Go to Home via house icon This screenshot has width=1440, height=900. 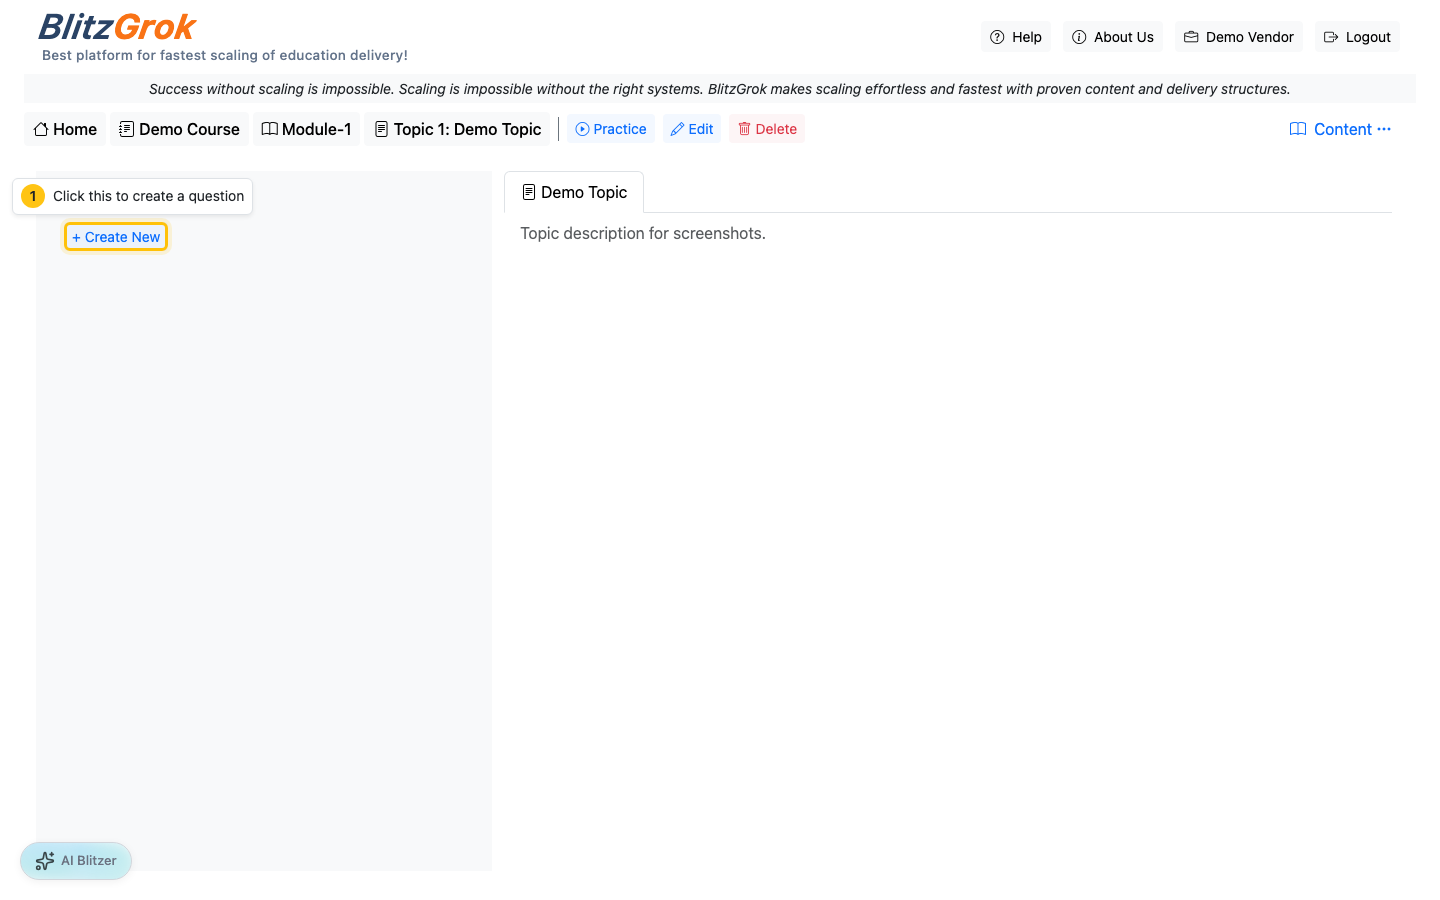(65, 129)
